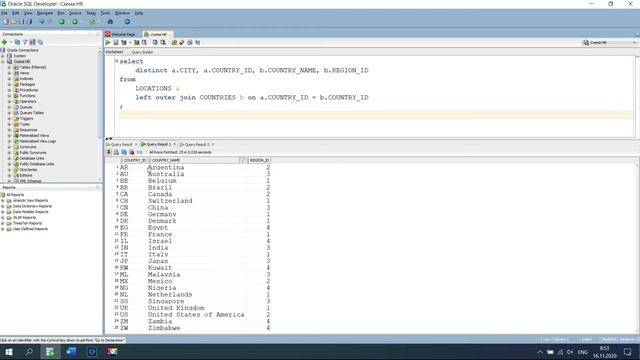Image resolution: width=640 pixels, height=360 pixels.
Task: Select the 'Switzerland' cell in results
Action: (x=170, y=201)
